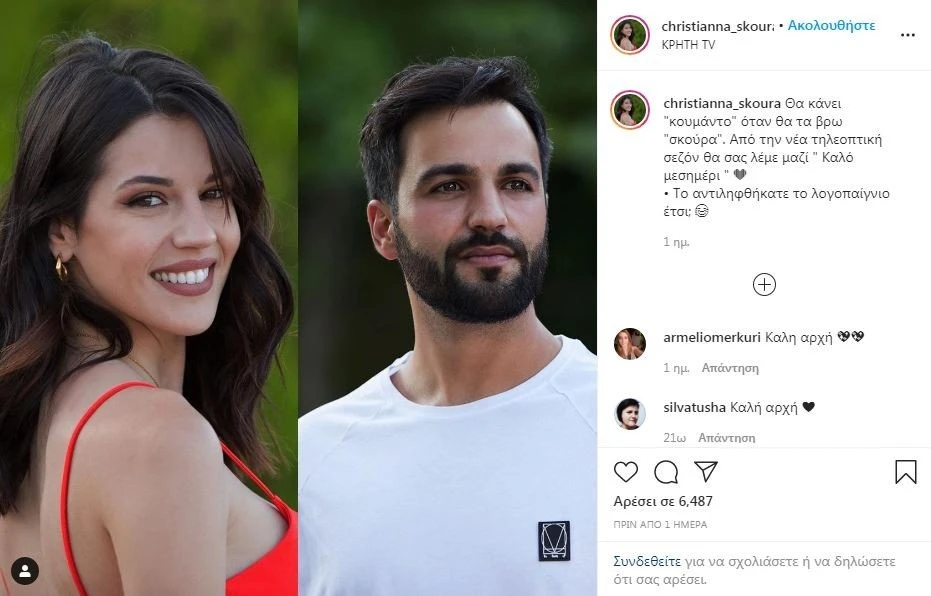The height and width of the screenshot is (596, 931).
Task: View armeliomerkuri profile avatar
Action: click(630, 344)
